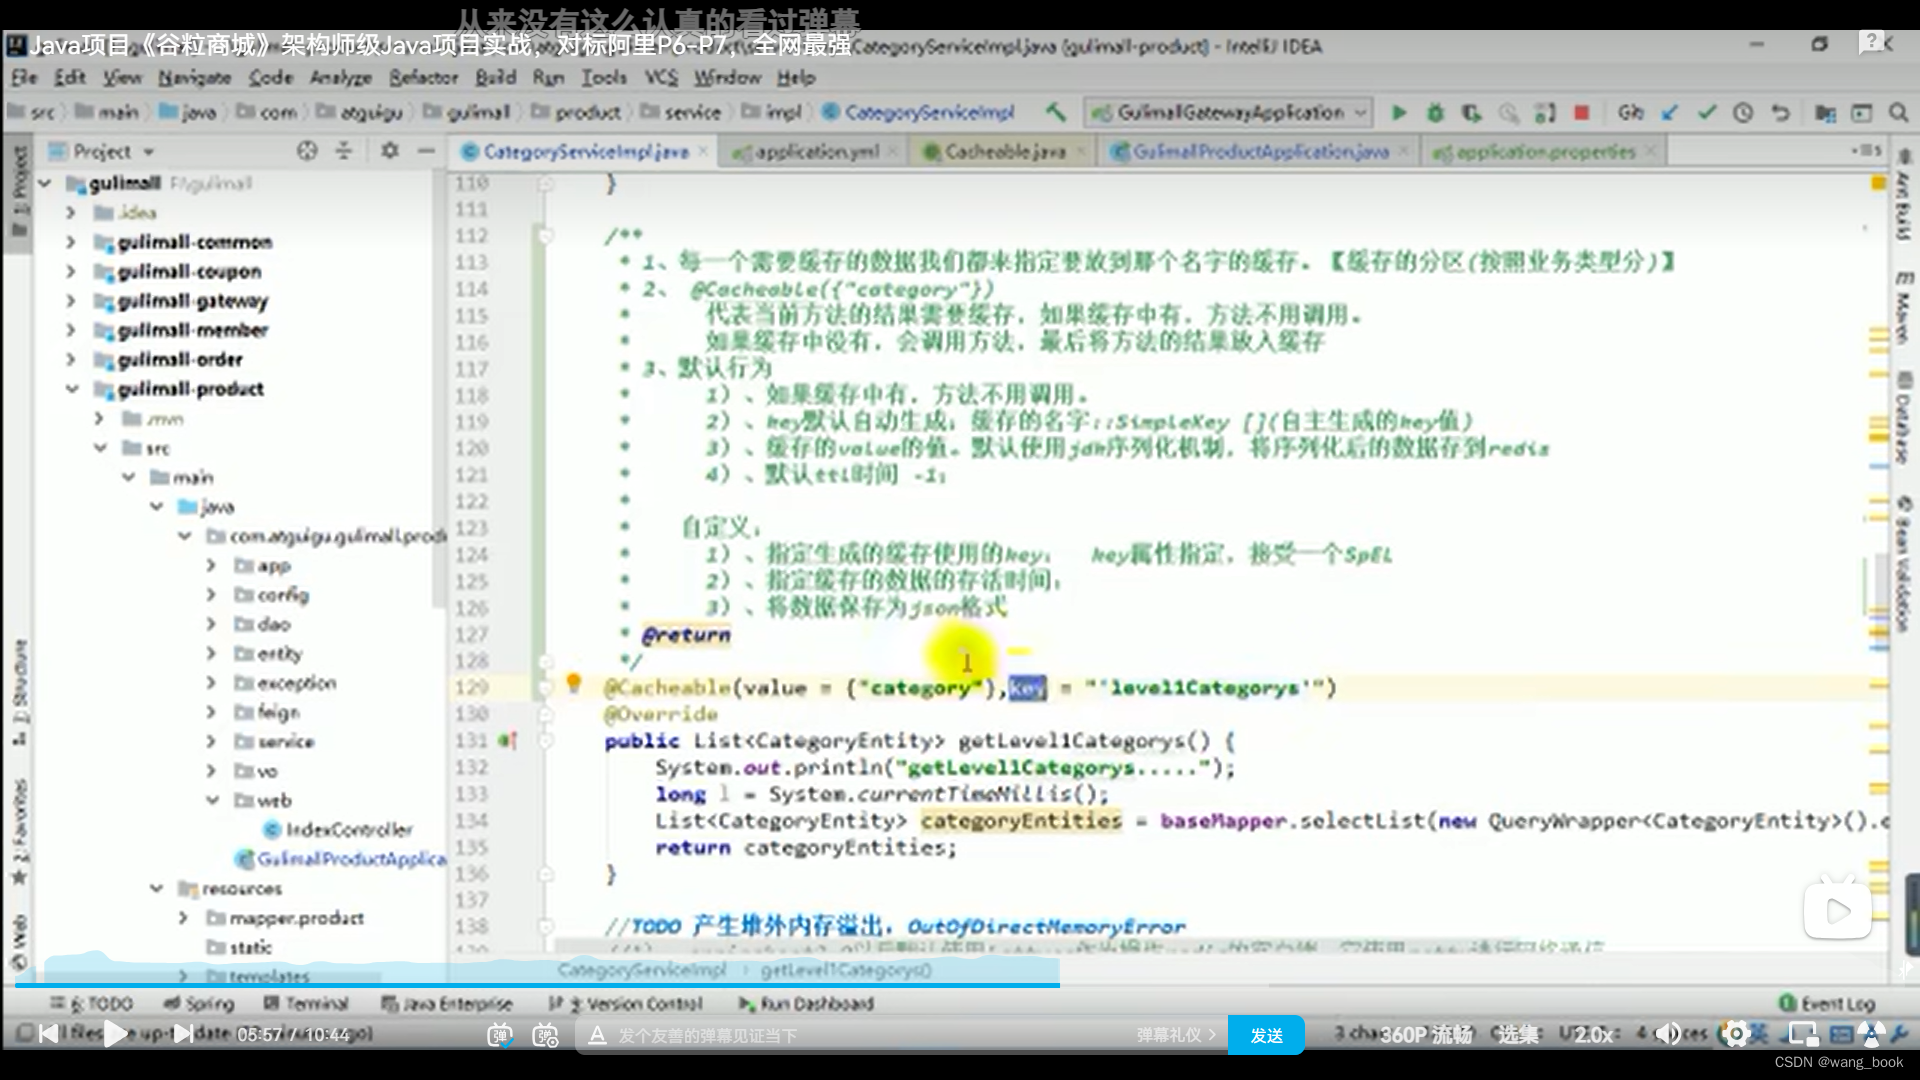Toggle the danmaku display switch
This screenshot has width=1920, height=1080.
pos(500,1035)
